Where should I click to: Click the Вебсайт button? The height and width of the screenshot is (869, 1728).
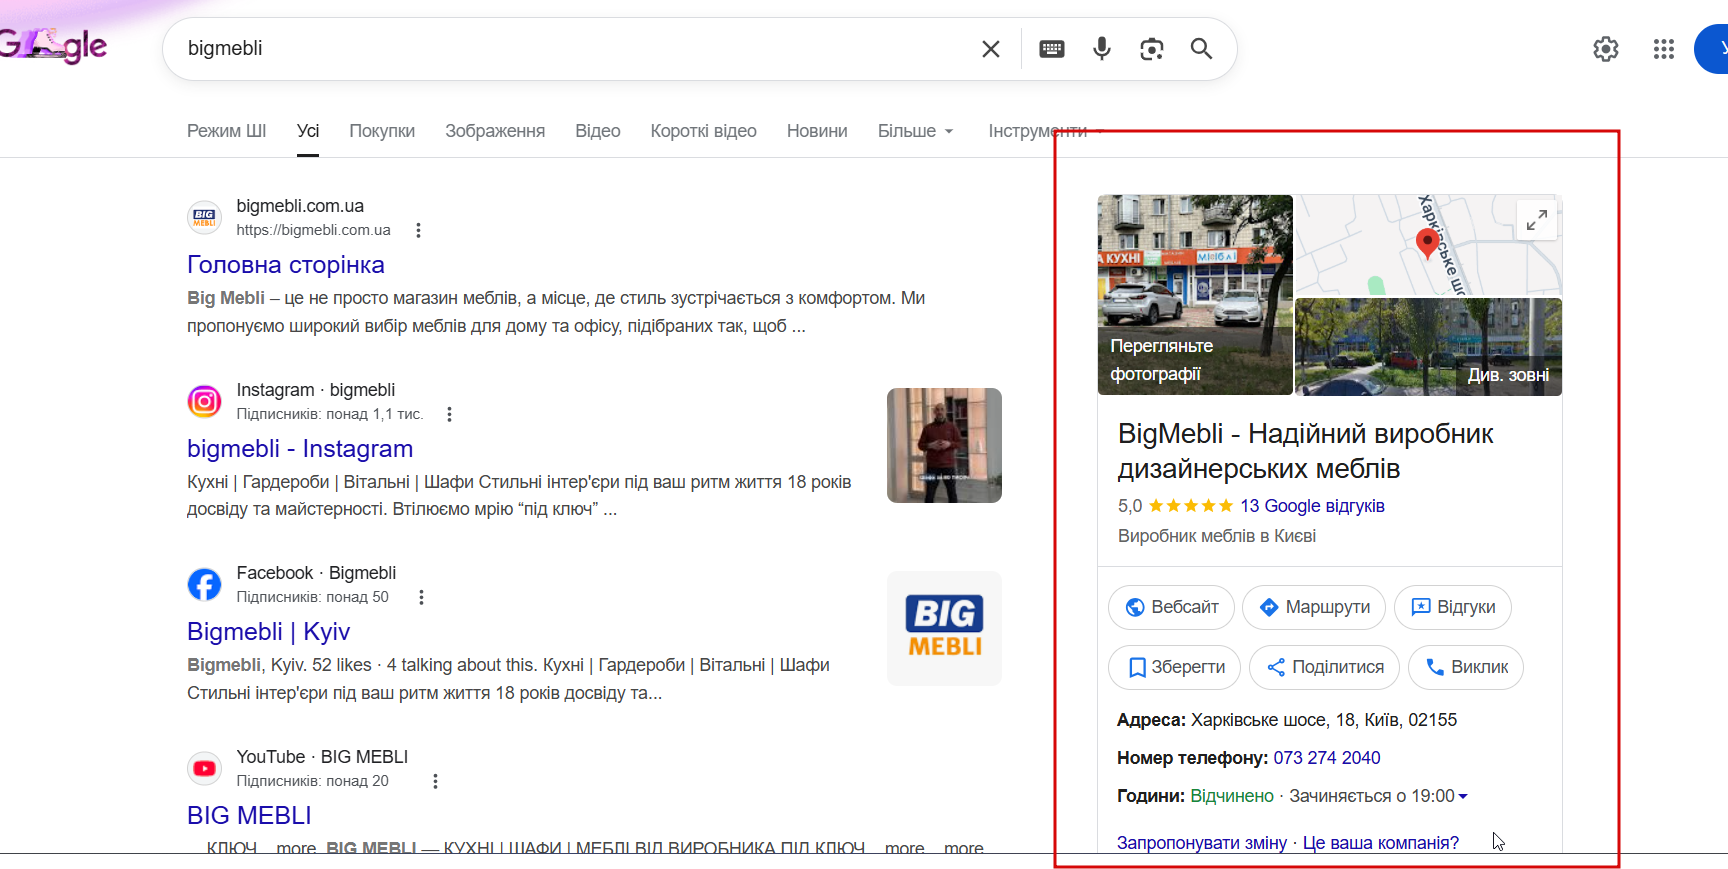(1172, 607)
